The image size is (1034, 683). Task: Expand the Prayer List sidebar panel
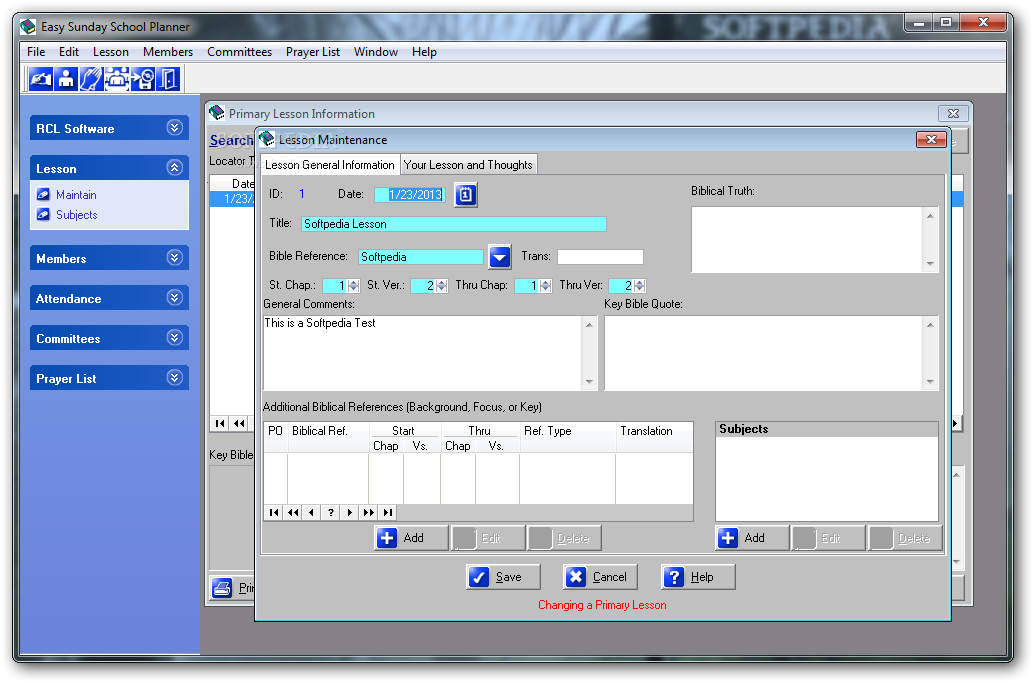[174, 378]
